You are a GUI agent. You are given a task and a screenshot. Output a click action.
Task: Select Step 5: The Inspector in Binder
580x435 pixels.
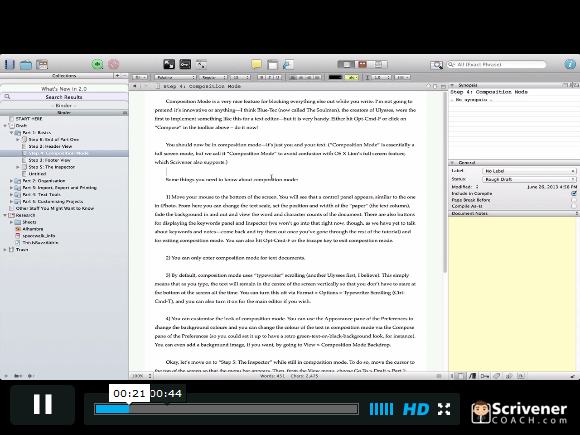tap(52, 167)
